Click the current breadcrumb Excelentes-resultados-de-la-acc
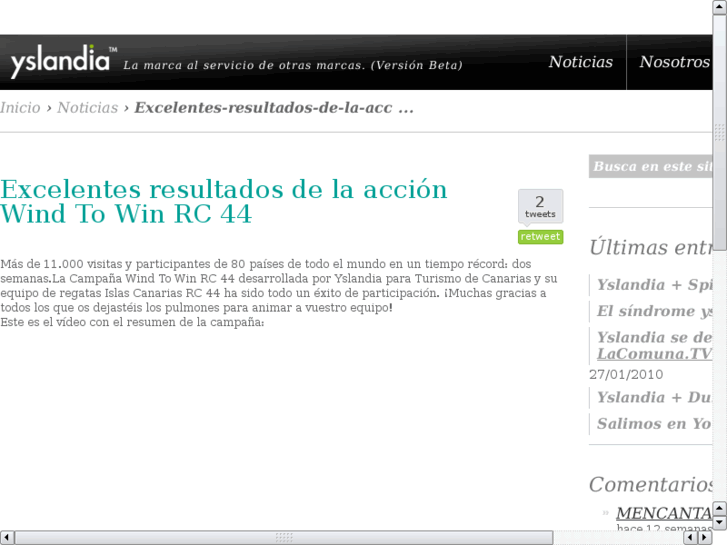The width and height of the screenshot is (727, 545). (x=274, y=108)
